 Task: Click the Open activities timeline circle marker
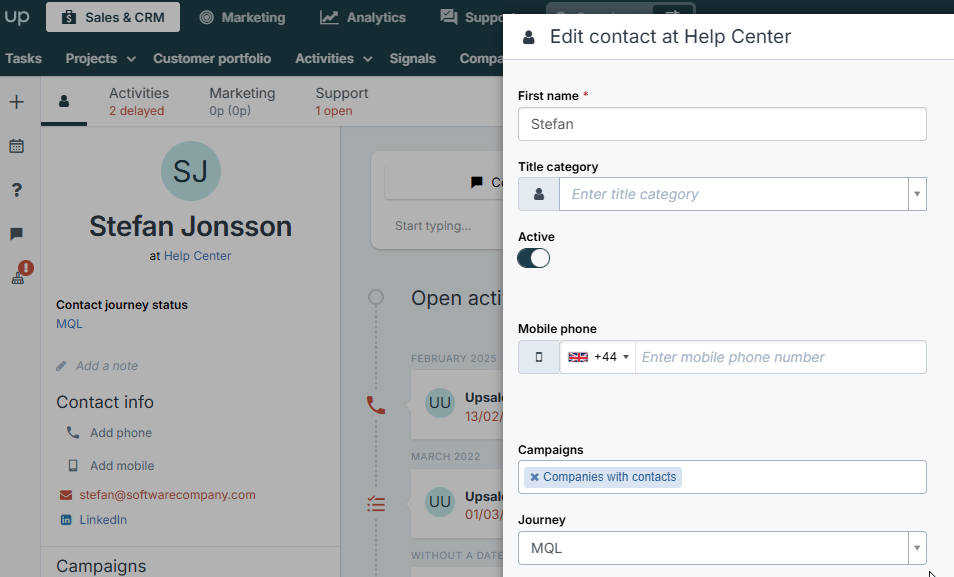[376, 297]
